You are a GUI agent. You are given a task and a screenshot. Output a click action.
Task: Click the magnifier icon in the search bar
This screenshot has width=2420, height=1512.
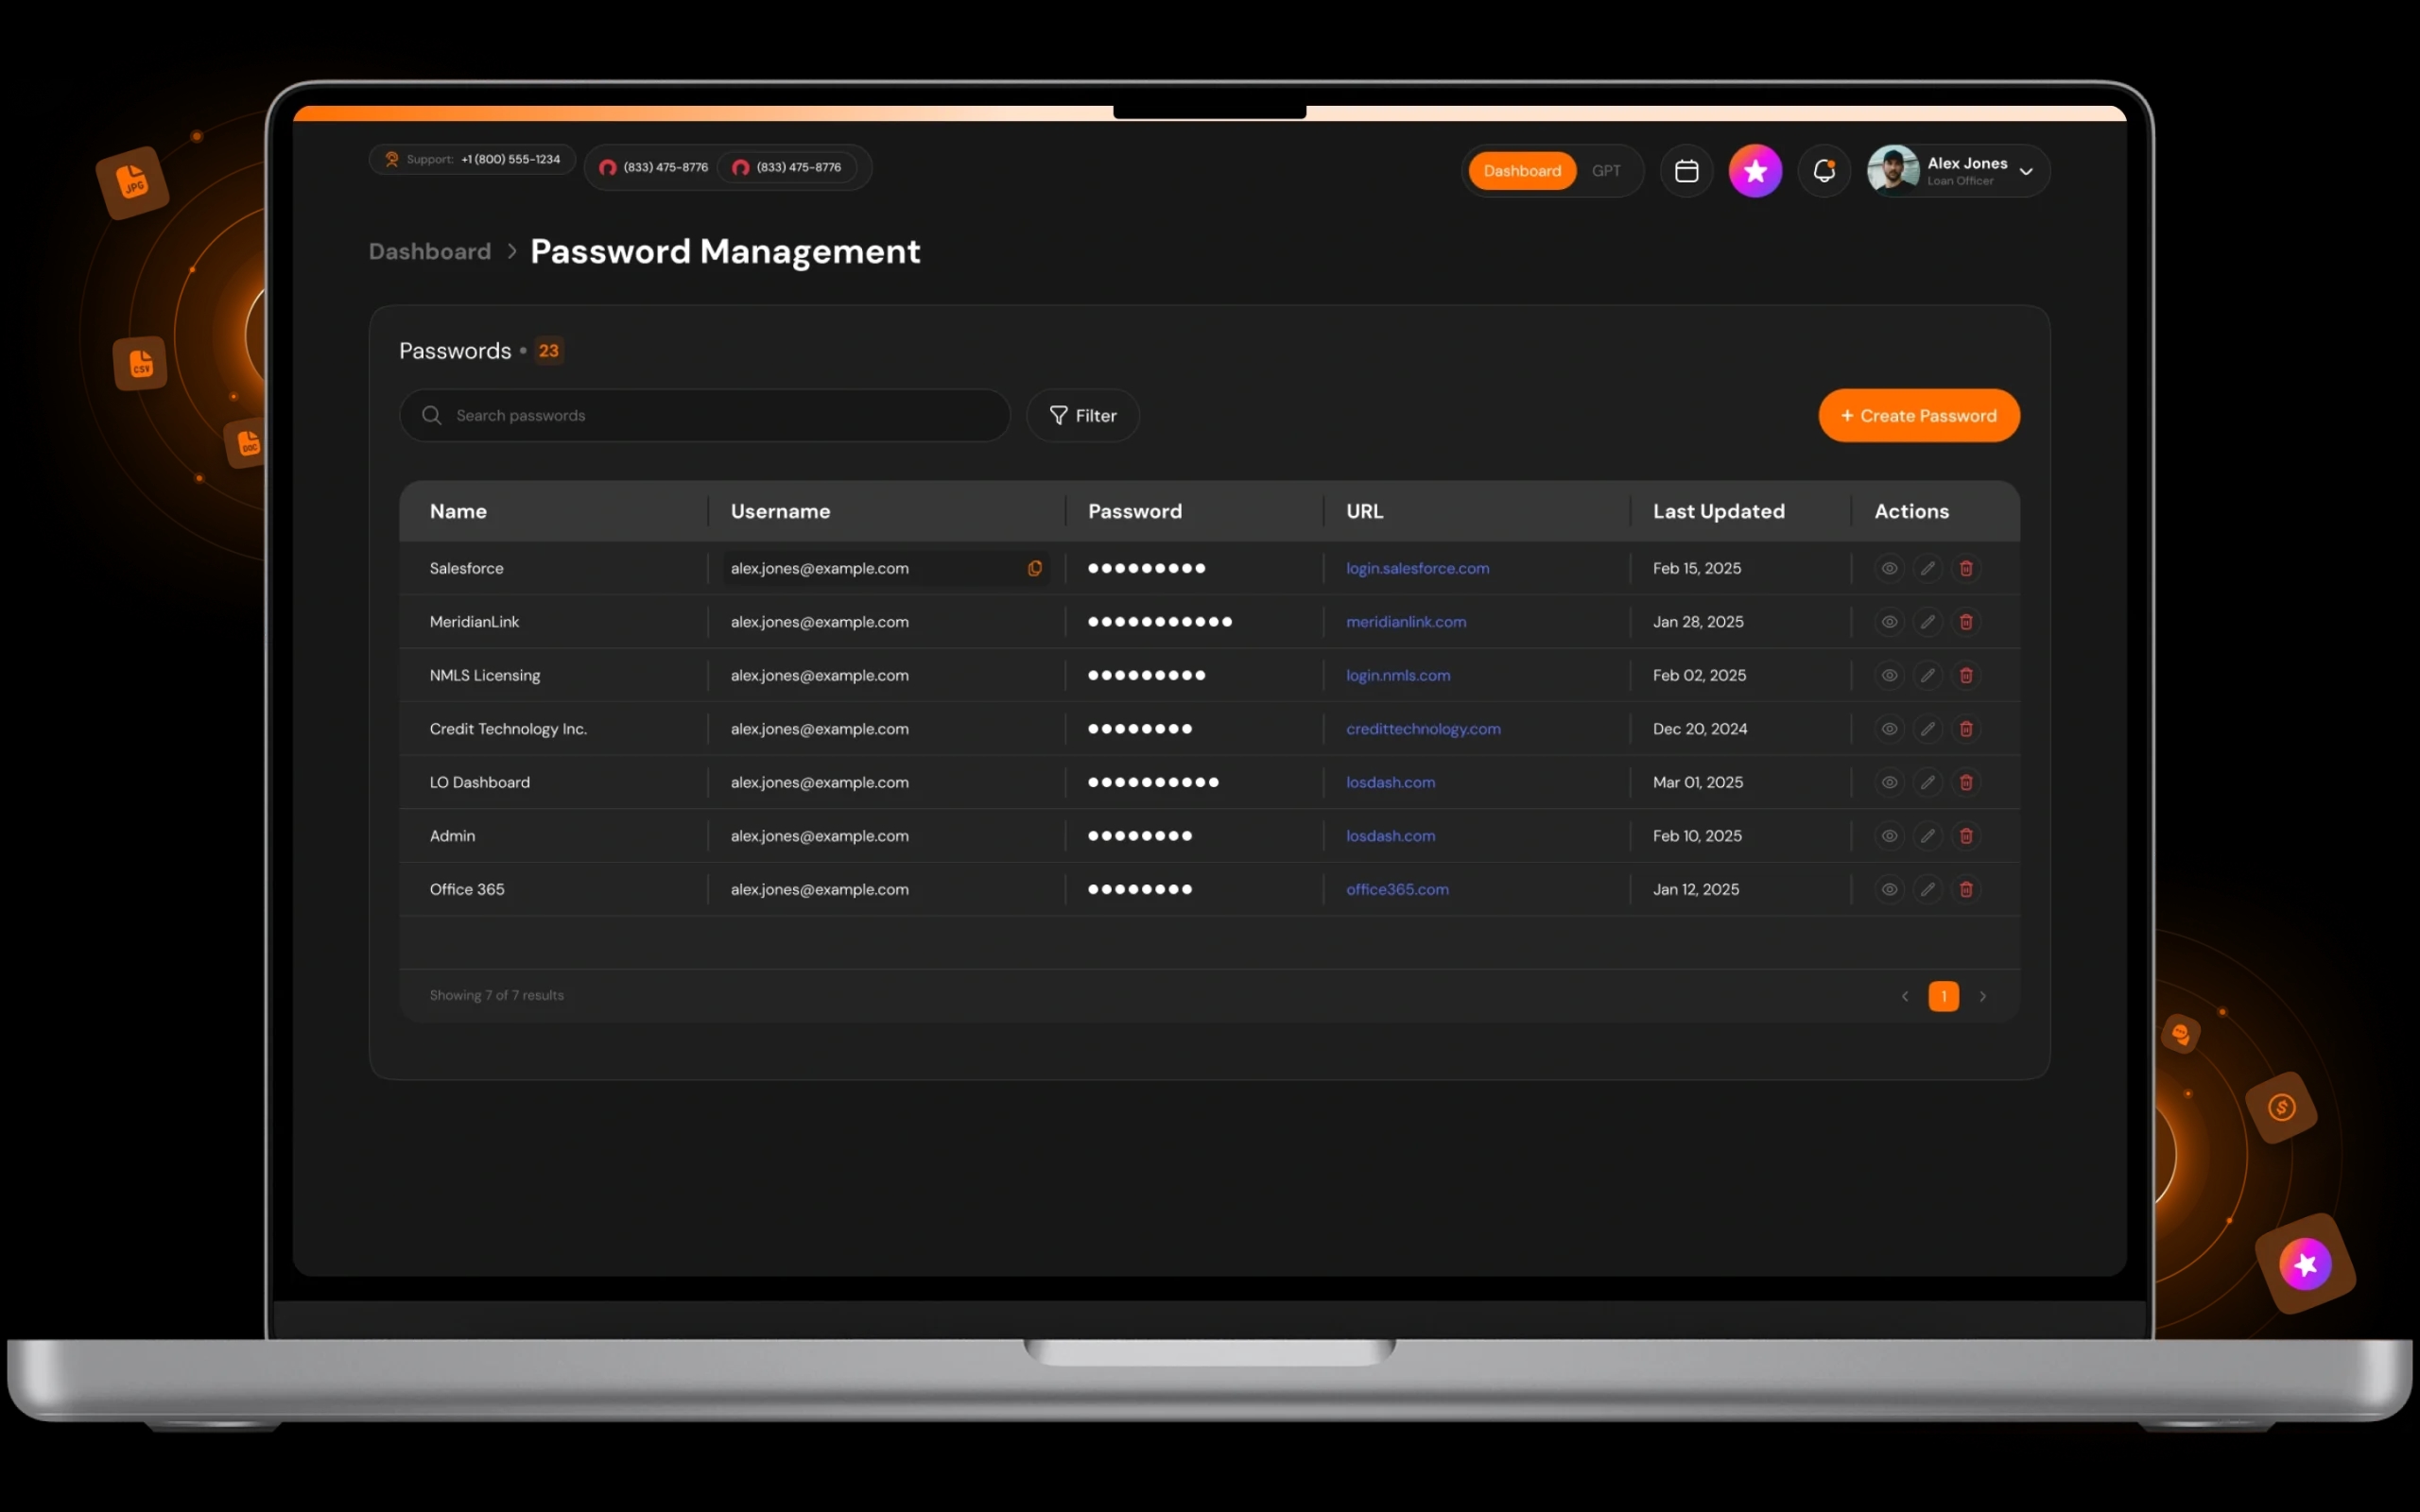tap(431, 415)
